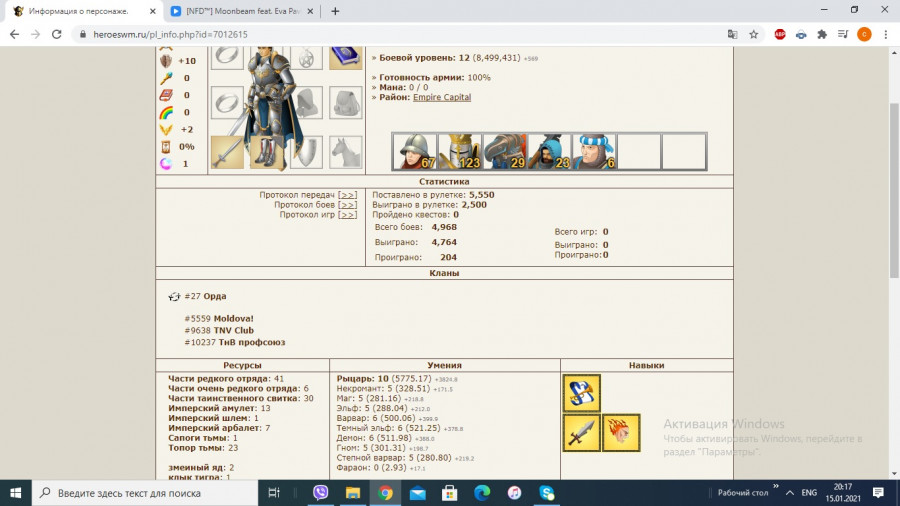900x506 pixels.
Task: Click the spell power wand icon
Action: [x=166, y=78]
